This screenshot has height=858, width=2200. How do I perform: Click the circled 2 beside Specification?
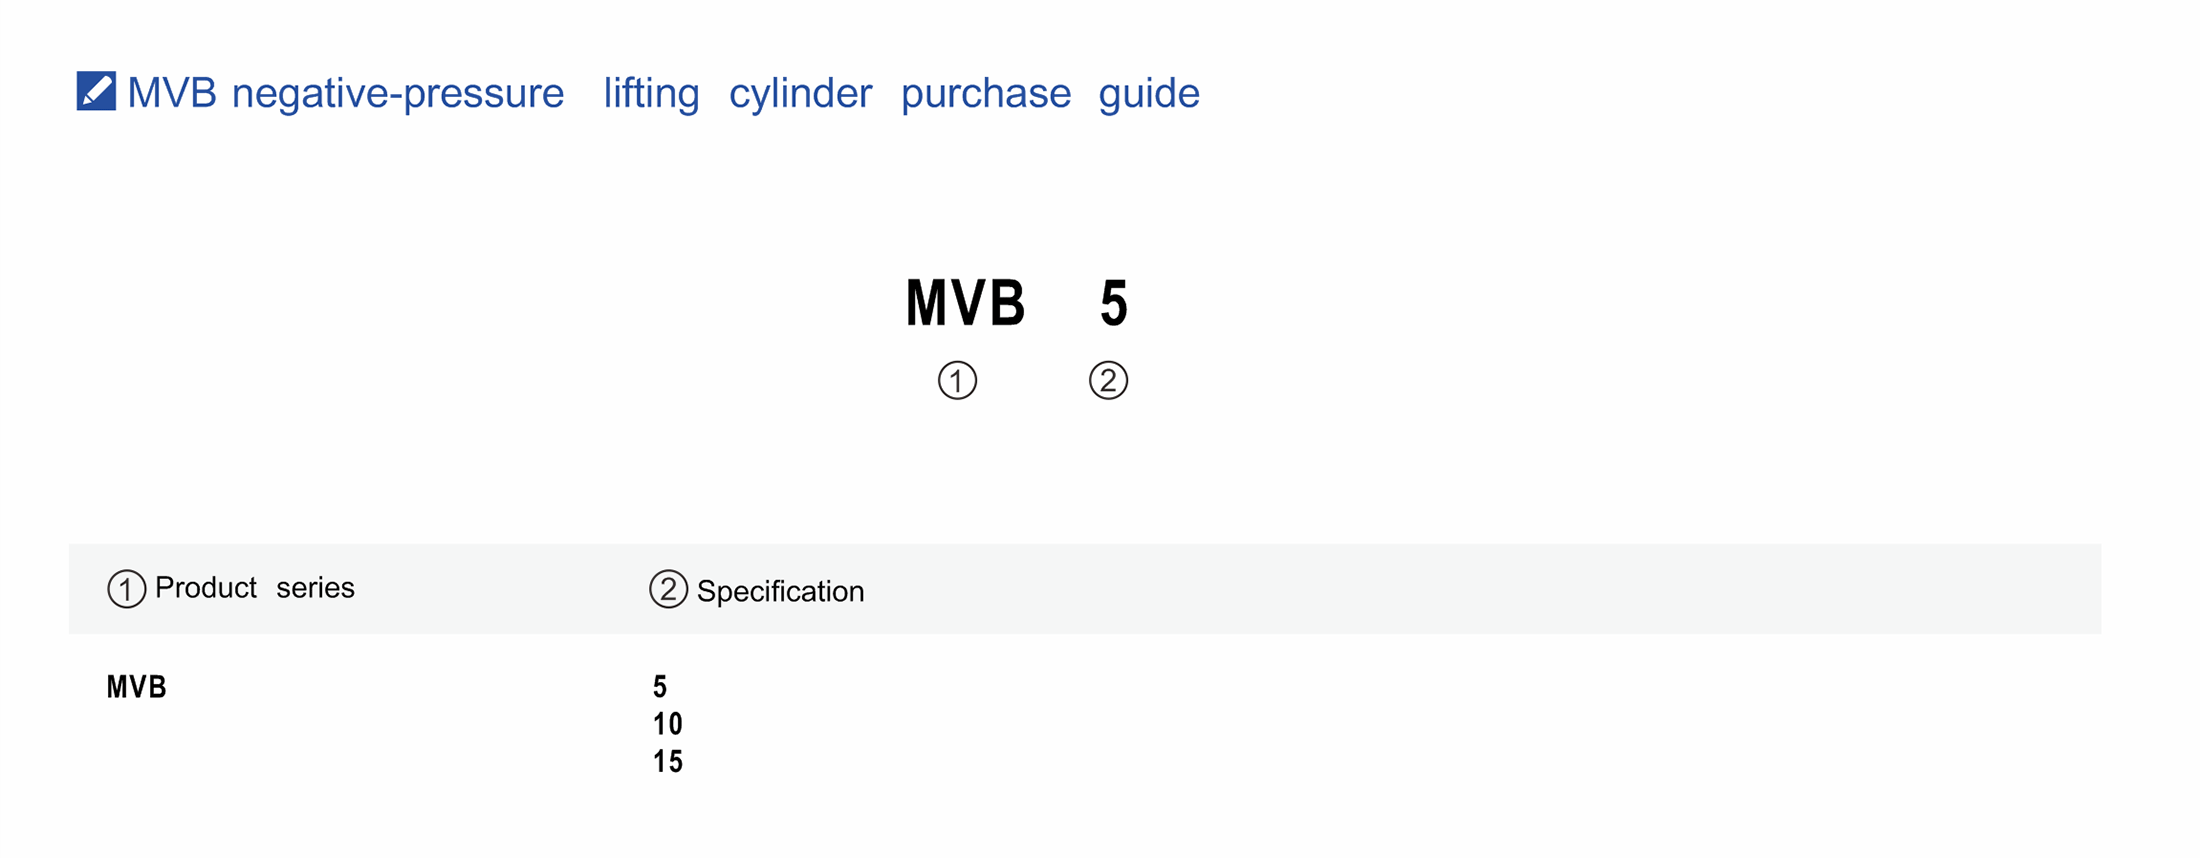click(x=668, y=590)
